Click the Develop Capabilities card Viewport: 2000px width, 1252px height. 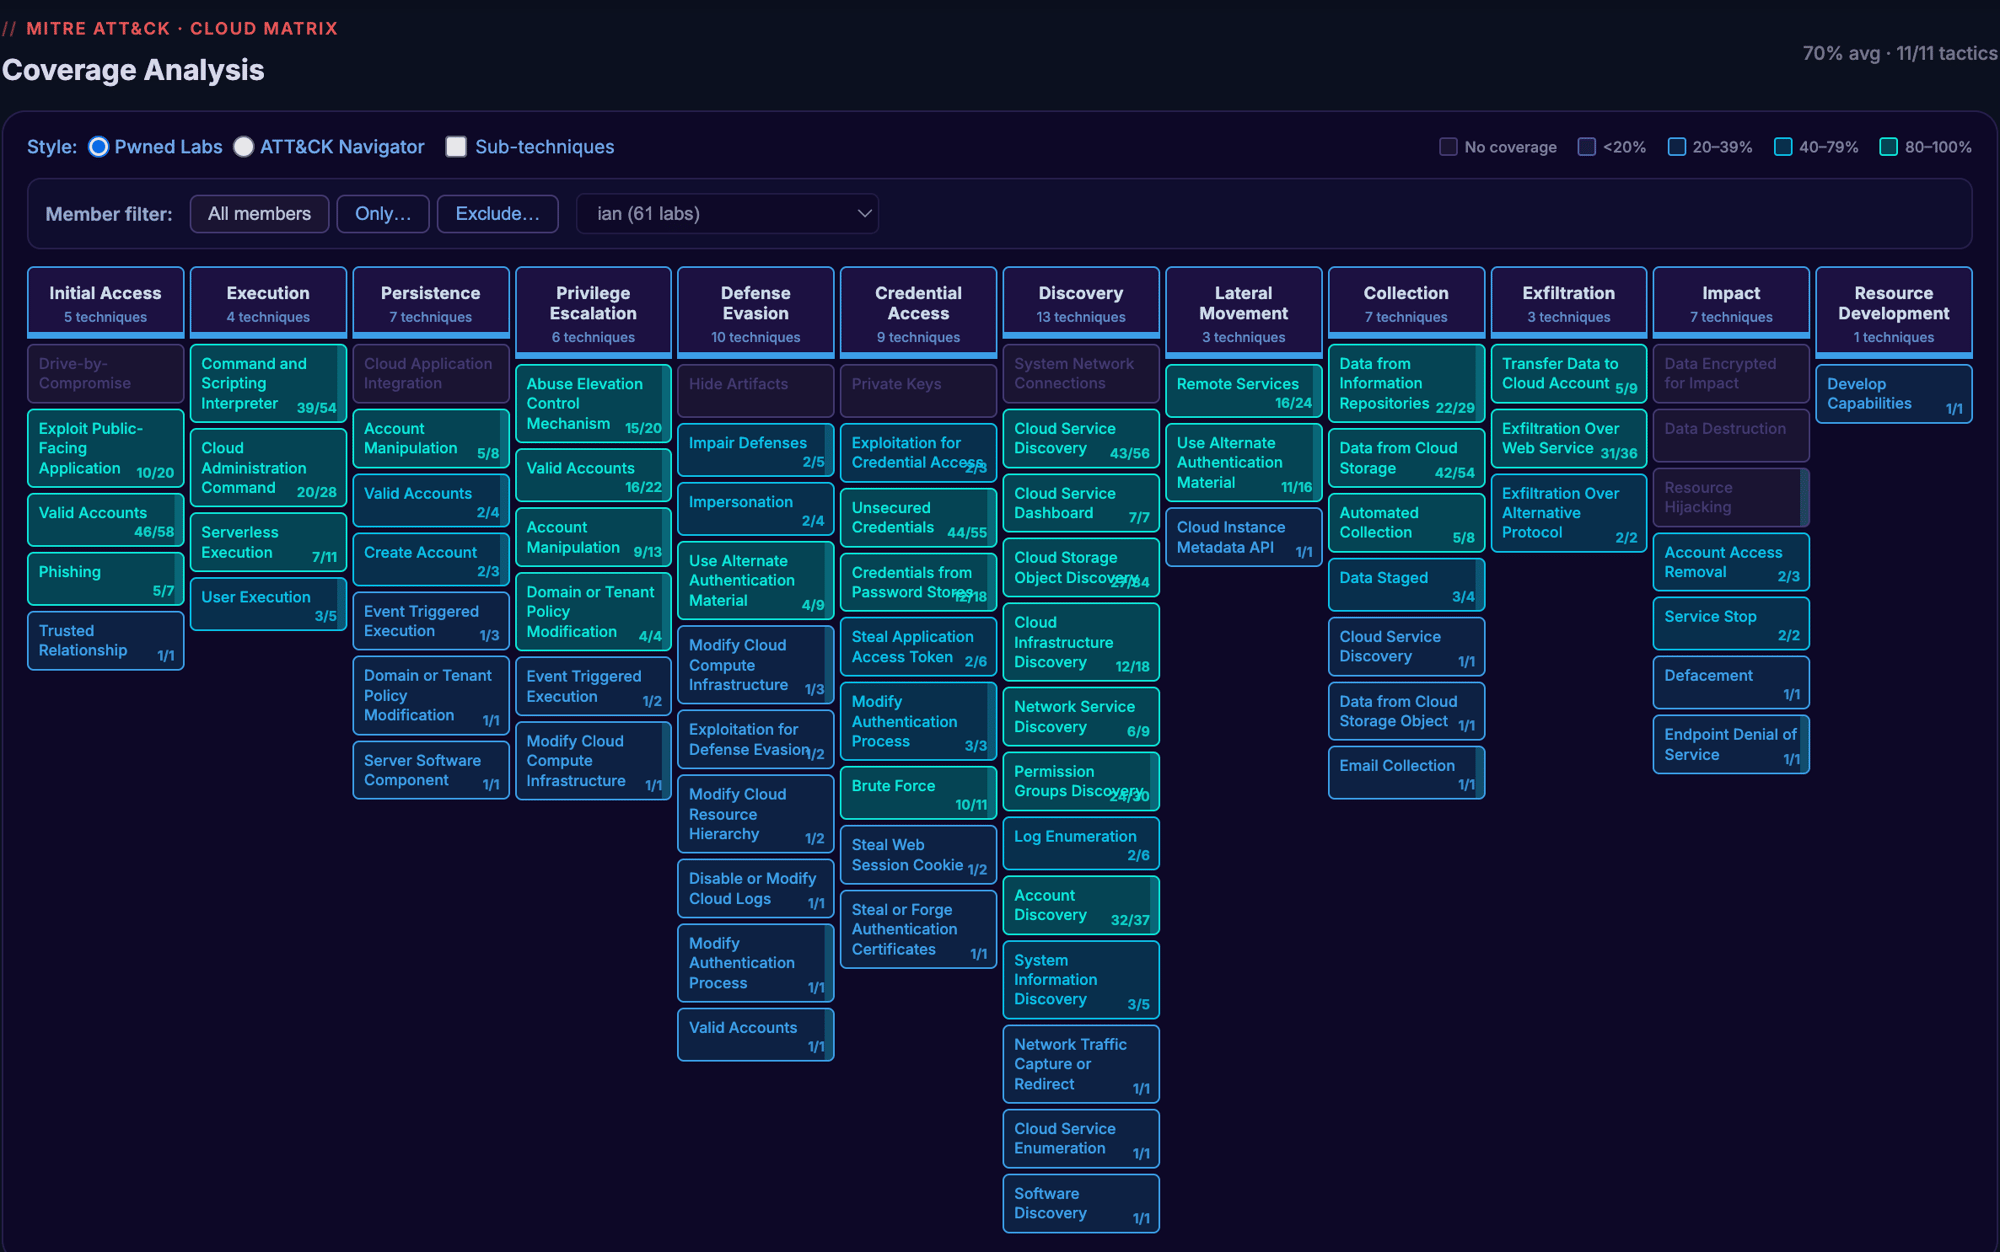pos(1894,394)
